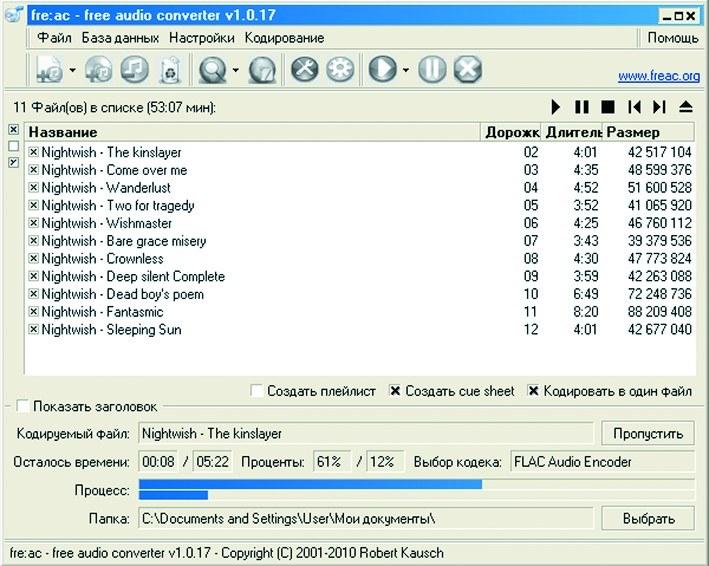Skip to previous track in the joblist player

click(x=634, y=107)
